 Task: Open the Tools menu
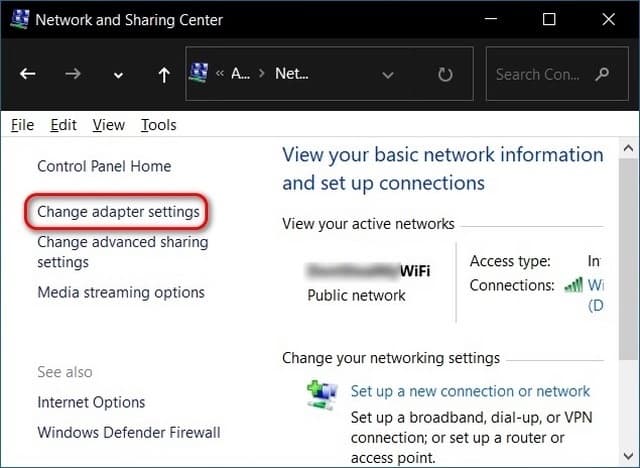pyautogui.click(x=159, y=125)
